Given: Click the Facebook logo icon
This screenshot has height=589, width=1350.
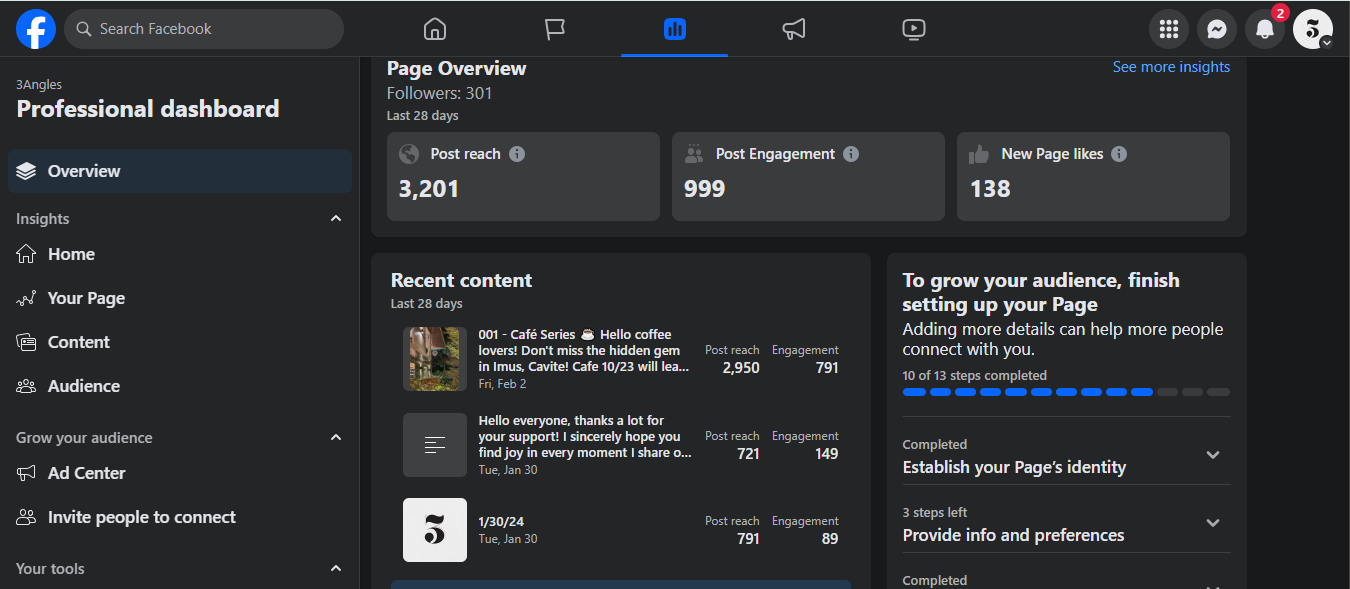Looking at the screenshot, I should tap(35, 29).
